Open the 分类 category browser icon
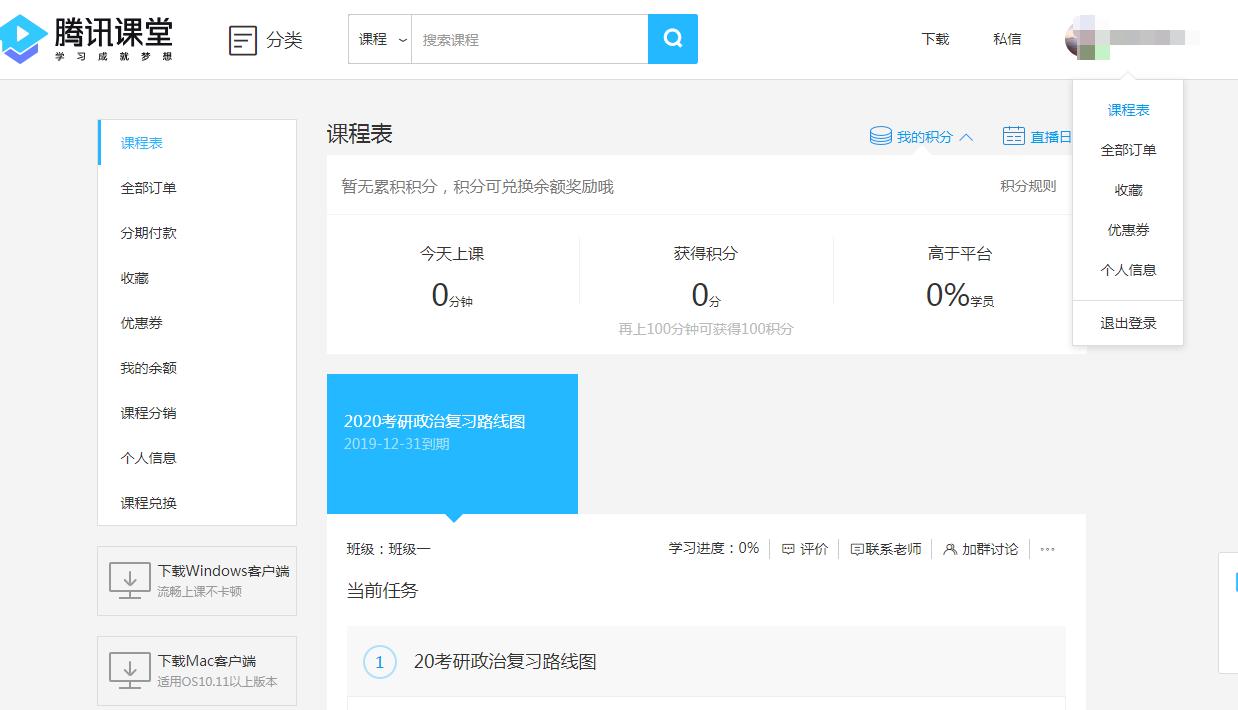Image resolution: width=1238 pixels, height=710 pixels. pos(242,39)
